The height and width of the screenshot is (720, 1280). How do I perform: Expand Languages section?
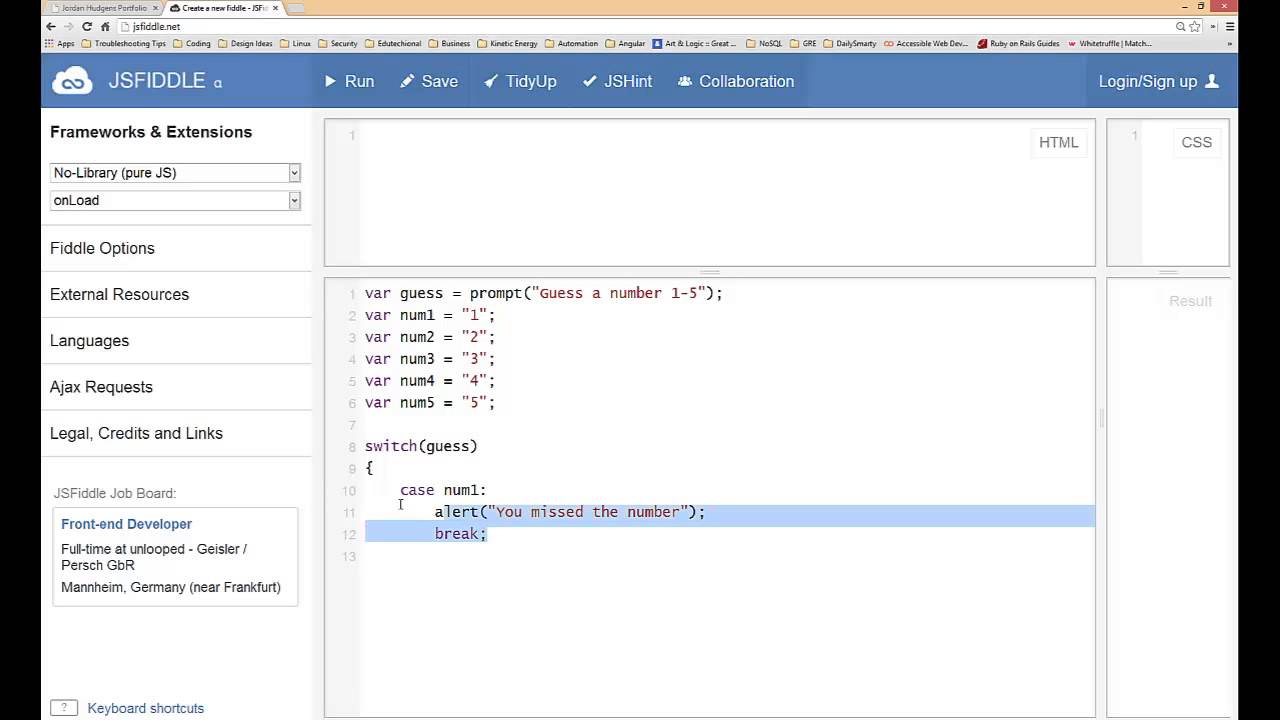[x=89, y=341]
